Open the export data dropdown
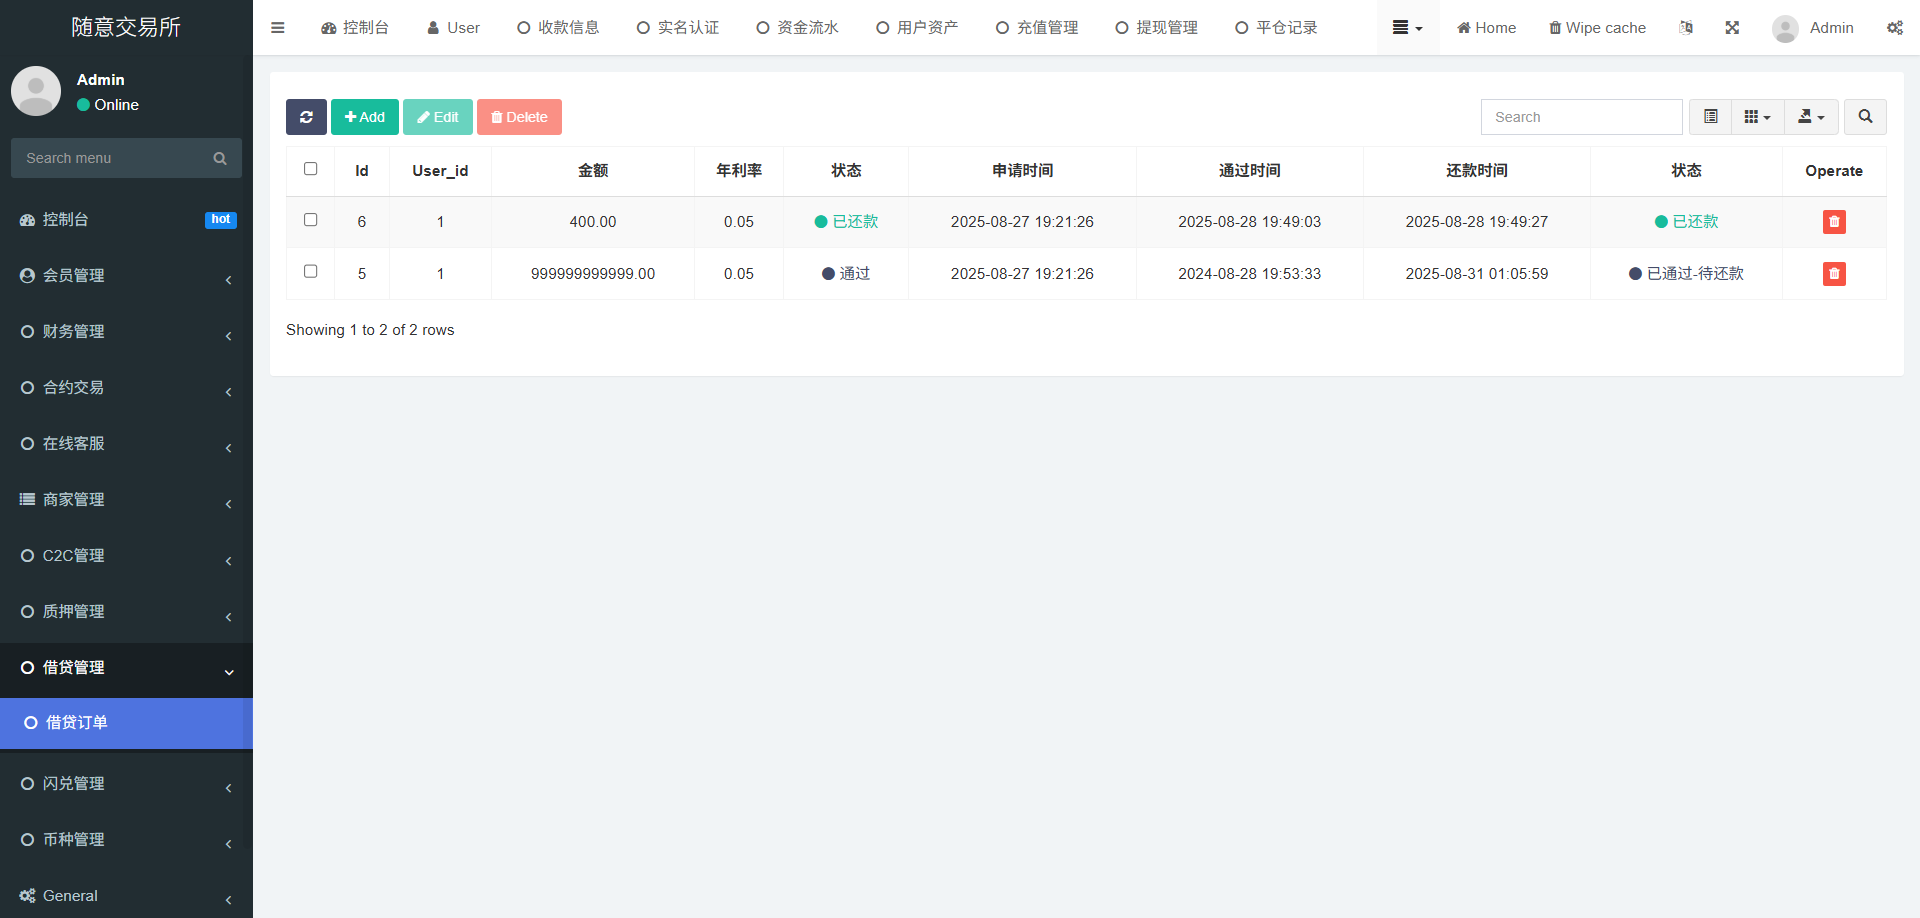This screenshot has height=918, width=1920. tap(1810, 117)
